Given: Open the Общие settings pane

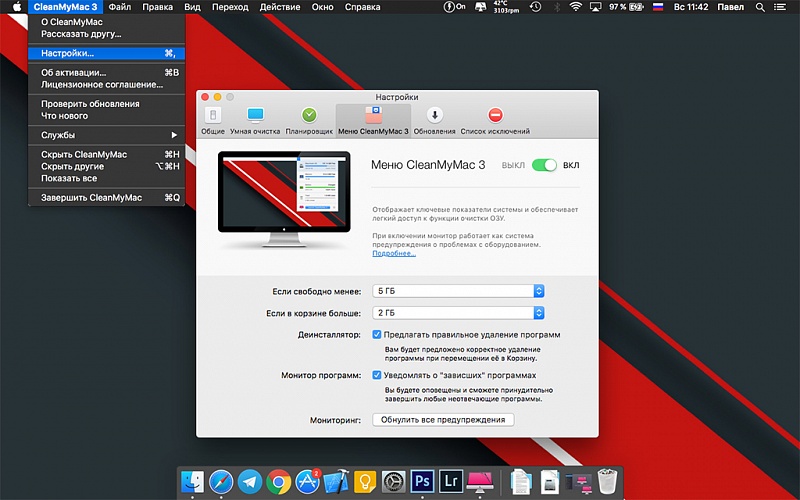Looking at the screenshot, I should (212, 119).
